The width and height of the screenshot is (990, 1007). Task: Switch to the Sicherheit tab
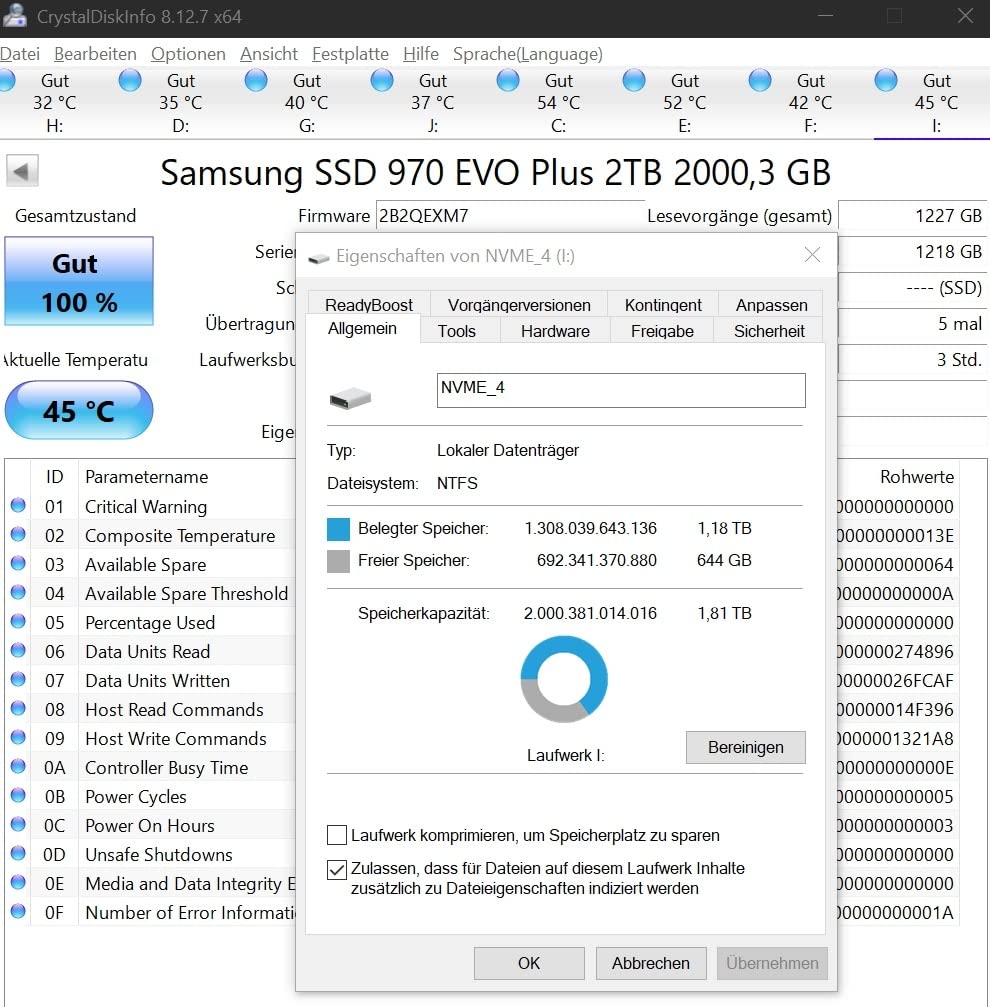click(x=769, y=331)
